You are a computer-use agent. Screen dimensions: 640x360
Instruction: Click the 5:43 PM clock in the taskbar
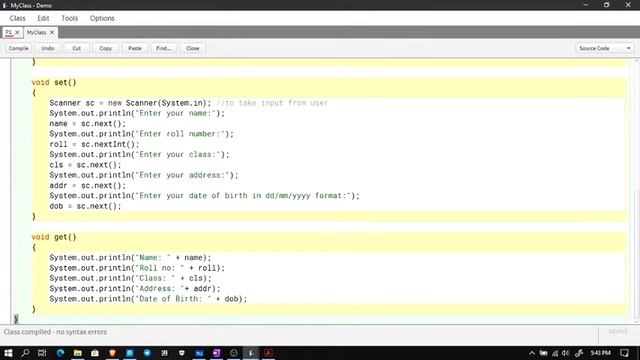[x=600, y=353]
